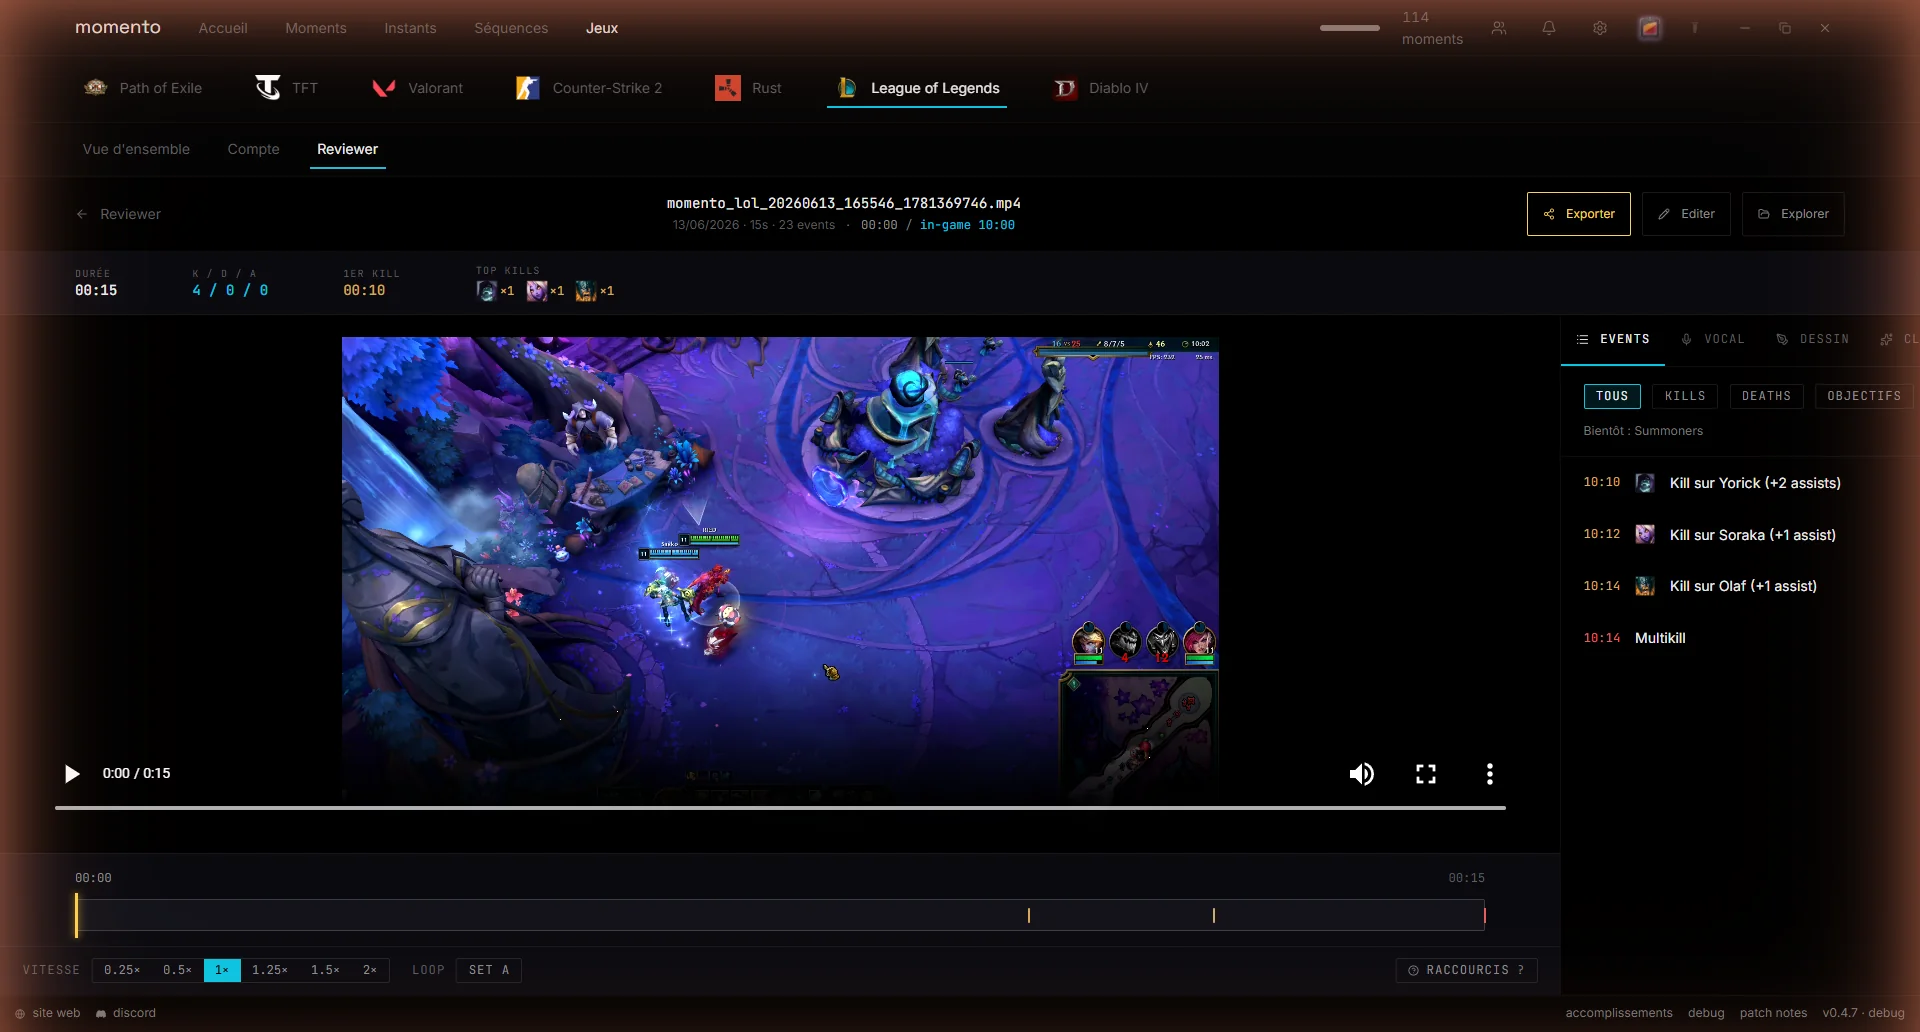1920x1032 pixels.
Task: Open the site web link
Action: pyautogui.click(x=47, y=1013)
